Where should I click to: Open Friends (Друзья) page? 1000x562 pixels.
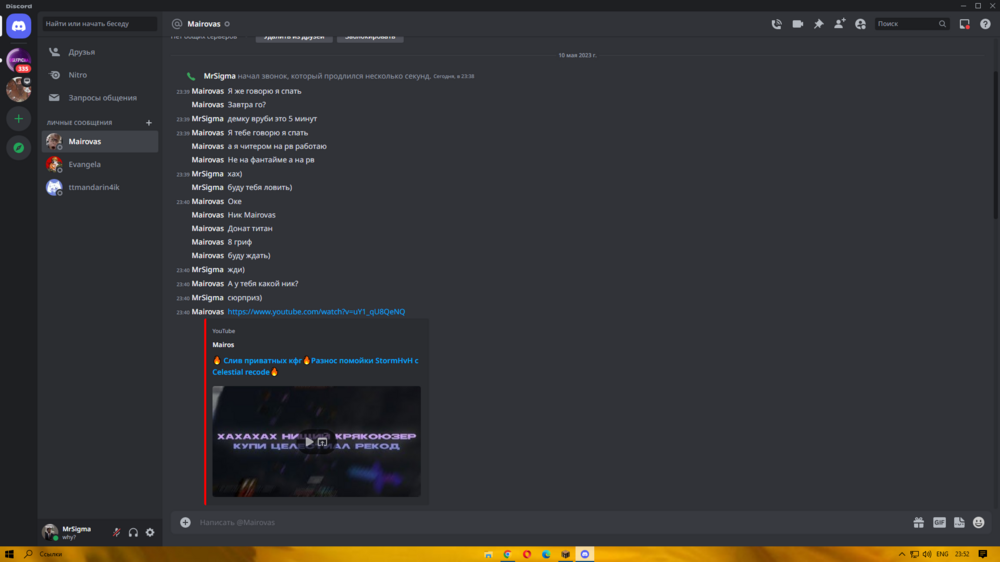point(99,52)
